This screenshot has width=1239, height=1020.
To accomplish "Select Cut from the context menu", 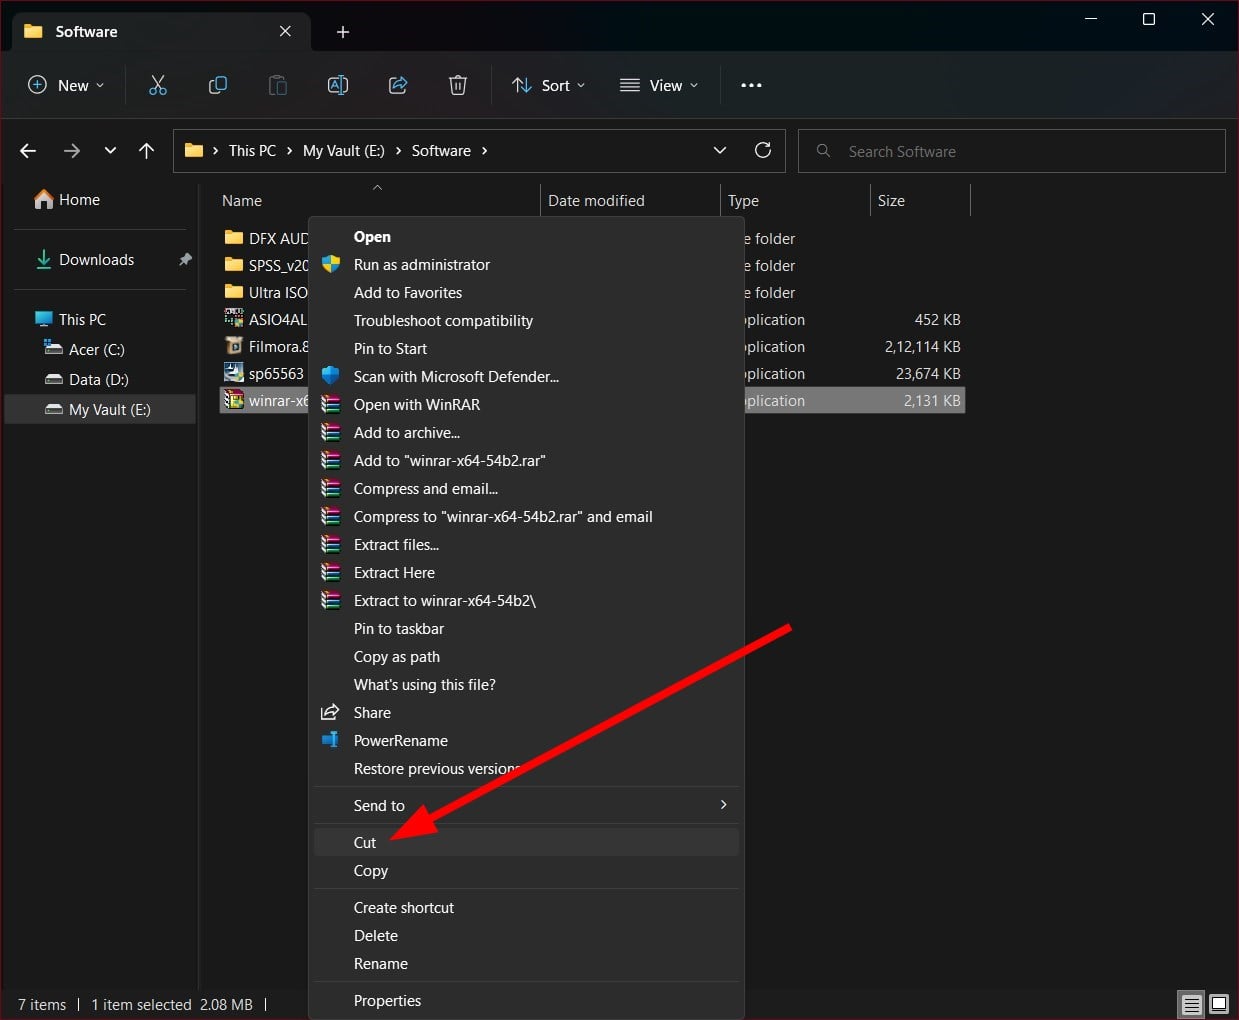I will (365, 843).
